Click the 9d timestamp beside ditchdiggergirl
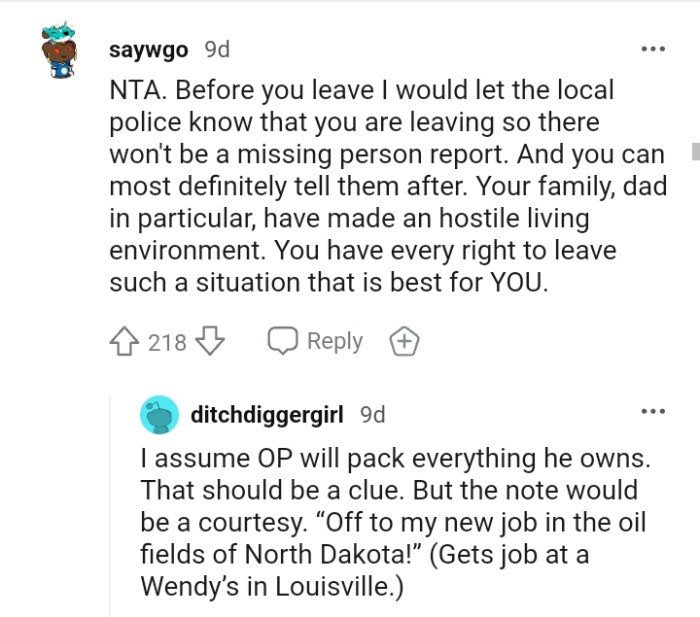 372,414
